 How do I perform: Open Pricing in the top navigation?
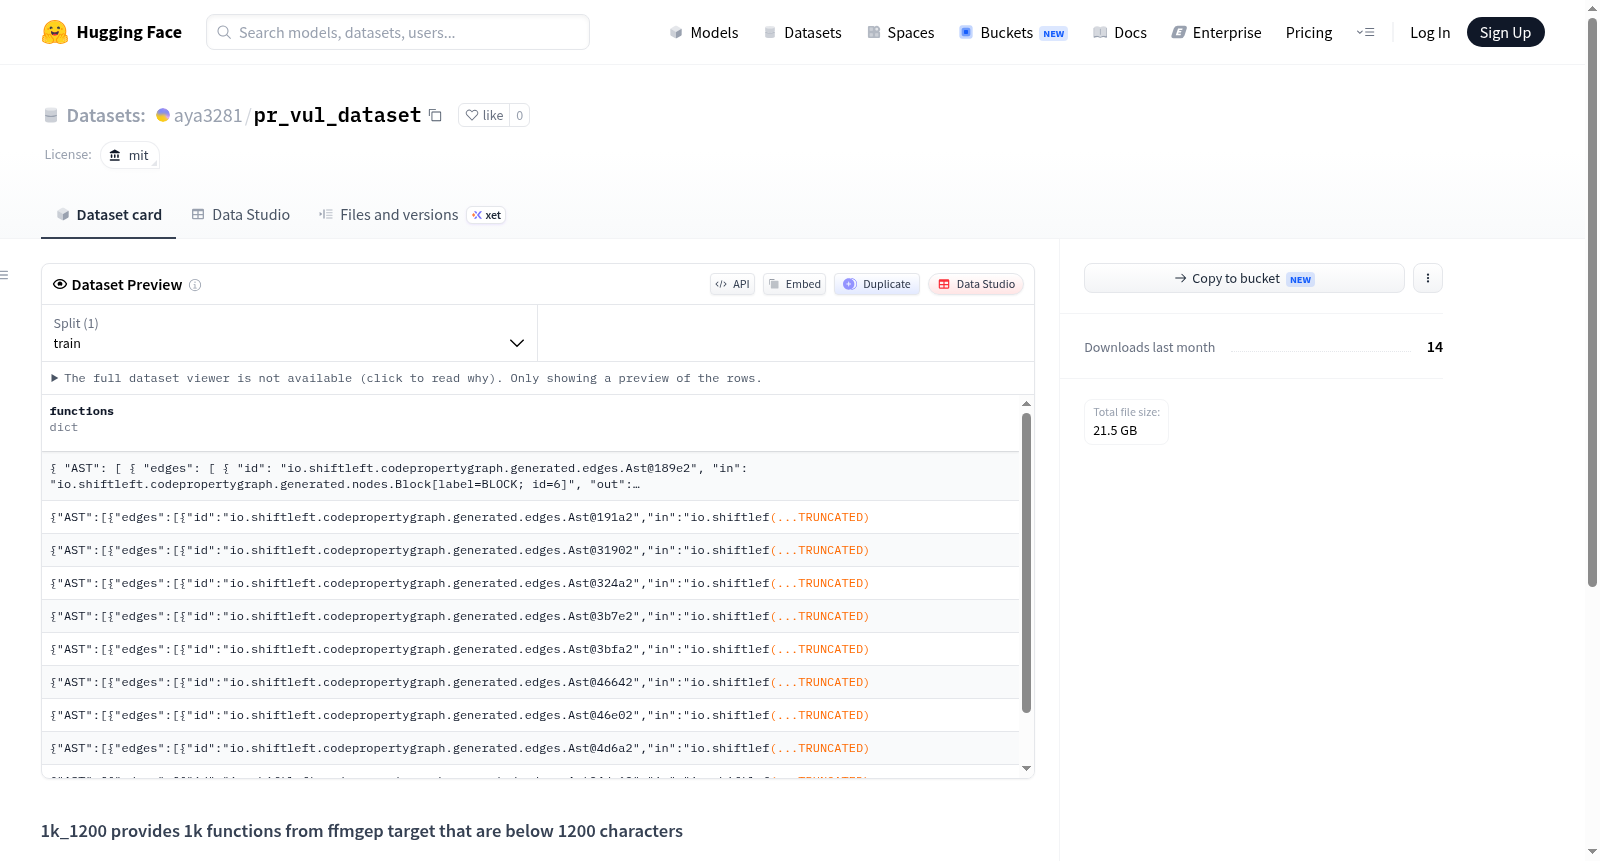point(1309,32)
